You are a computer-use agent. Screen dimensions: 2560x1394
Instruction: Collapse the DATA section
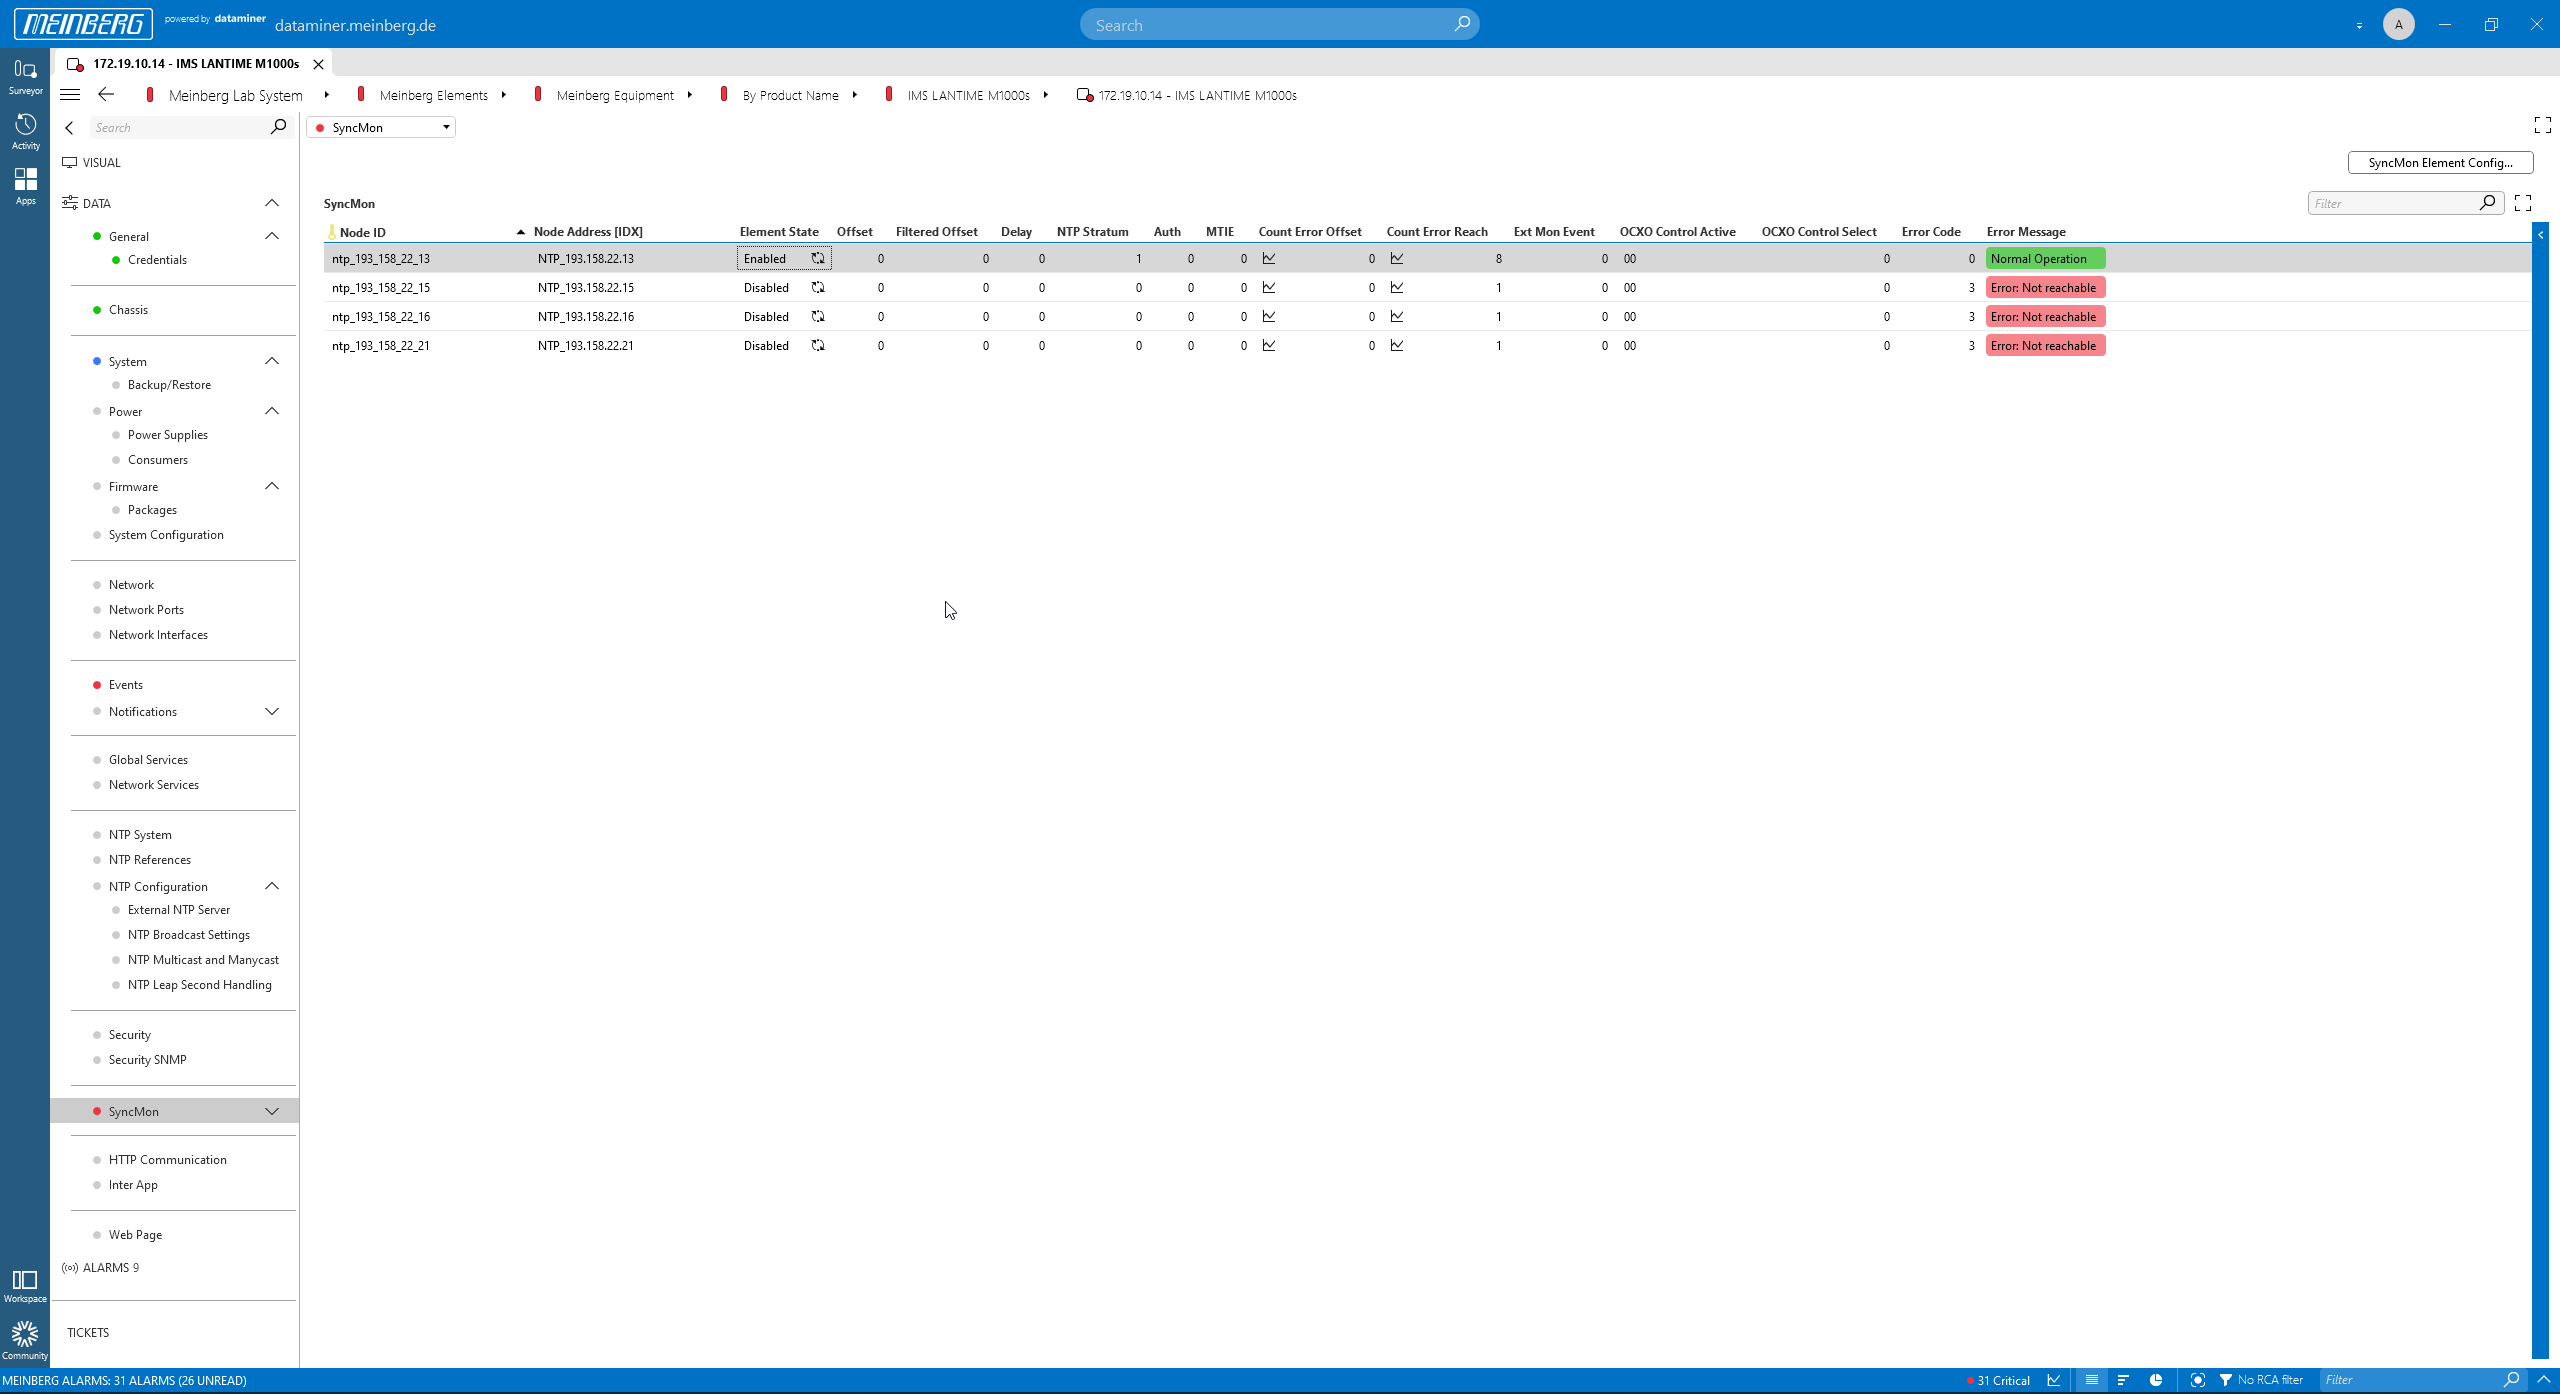(272, 203)
